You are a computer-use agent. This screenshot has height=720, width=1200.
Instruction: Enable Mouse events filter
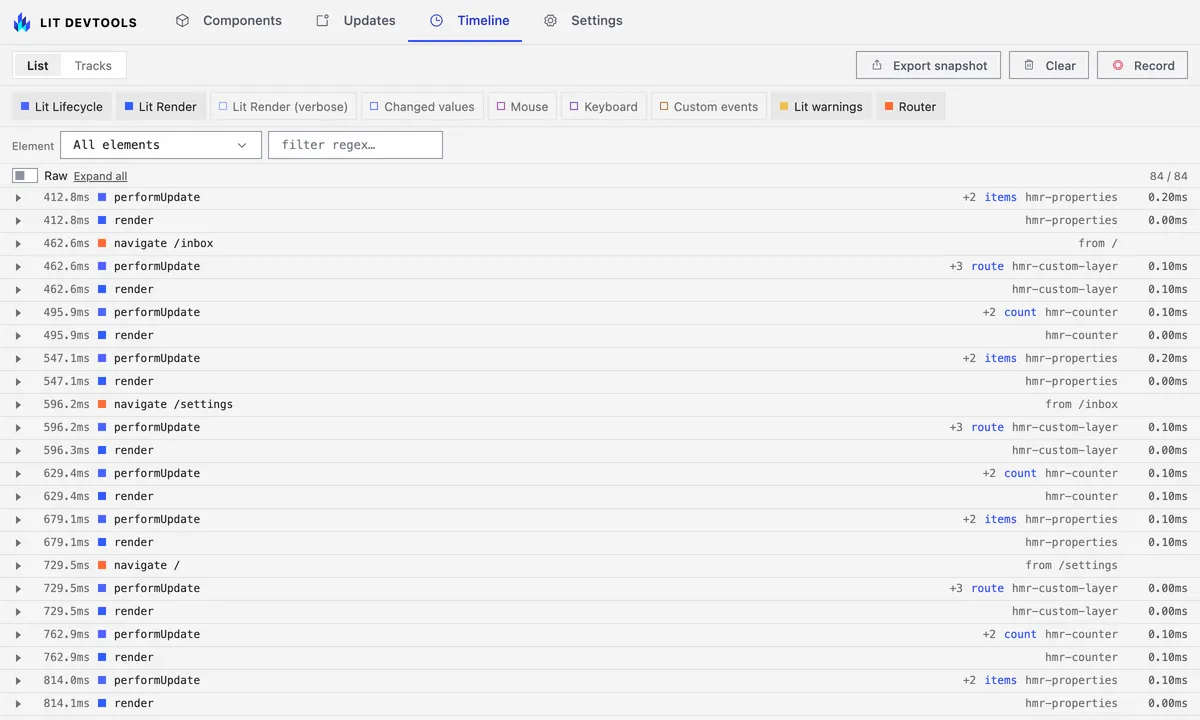pos(522,106)
